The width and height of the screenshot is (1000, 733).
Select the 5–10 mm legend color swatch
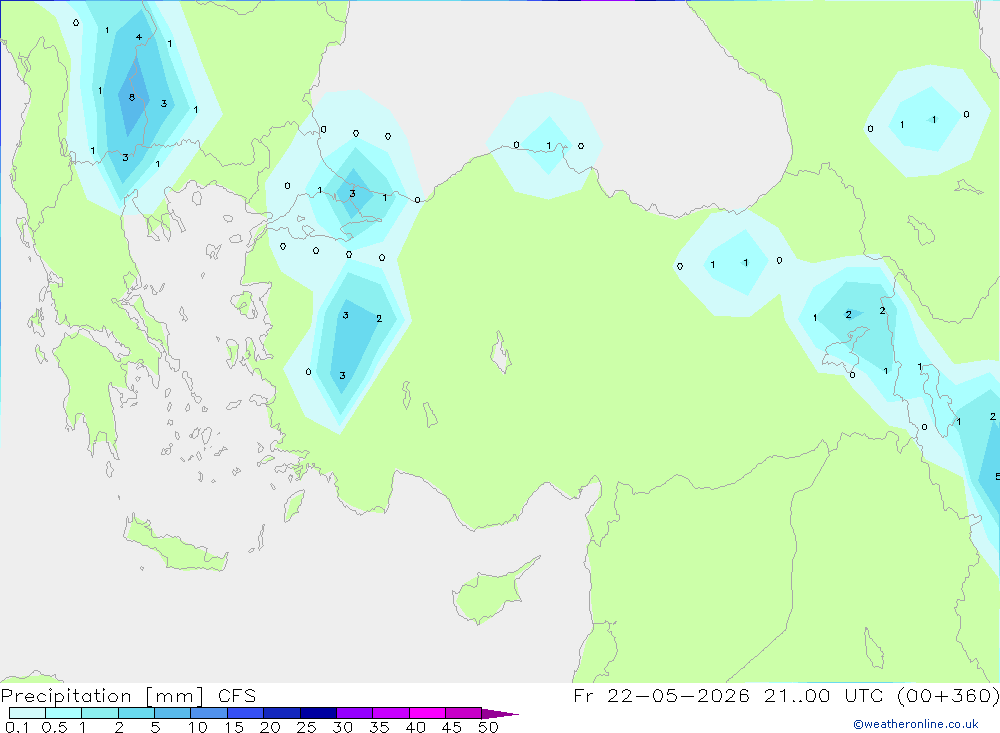(x=173, y=713)
